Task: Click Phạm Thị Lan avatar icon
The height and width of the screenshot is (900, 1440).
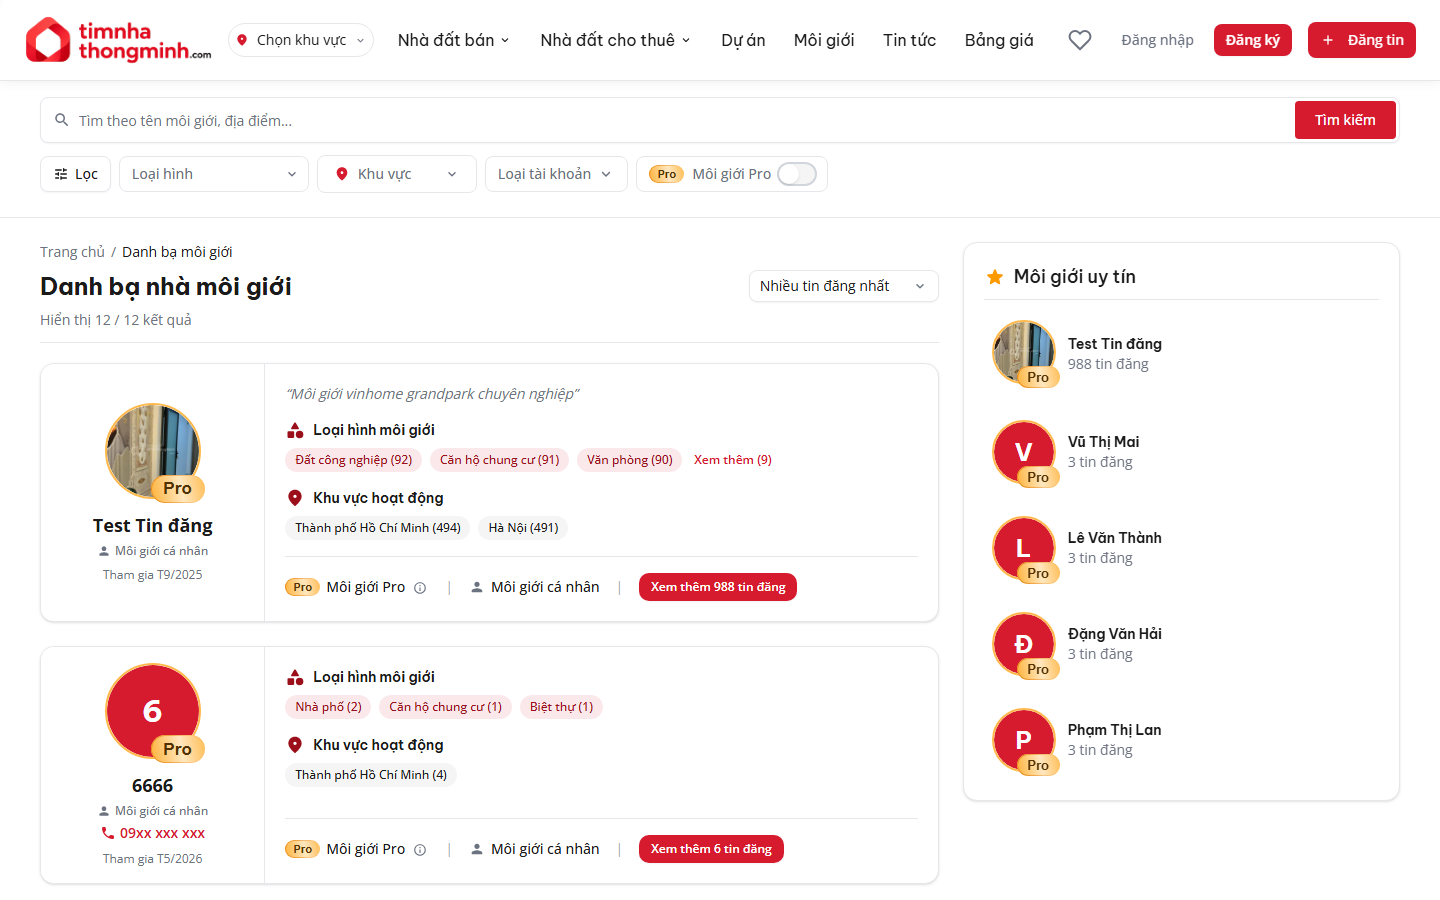Action: coord(1024,740)
